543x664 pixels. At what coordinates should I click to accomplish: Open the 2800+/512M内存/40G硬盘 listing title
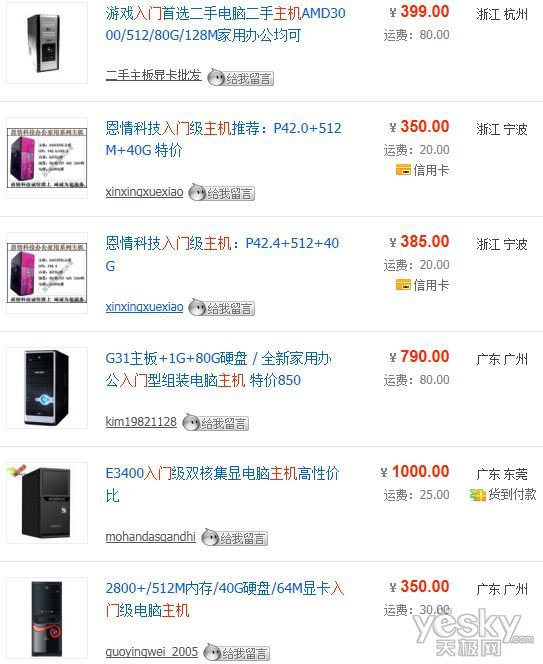click(x=225, y=599)
